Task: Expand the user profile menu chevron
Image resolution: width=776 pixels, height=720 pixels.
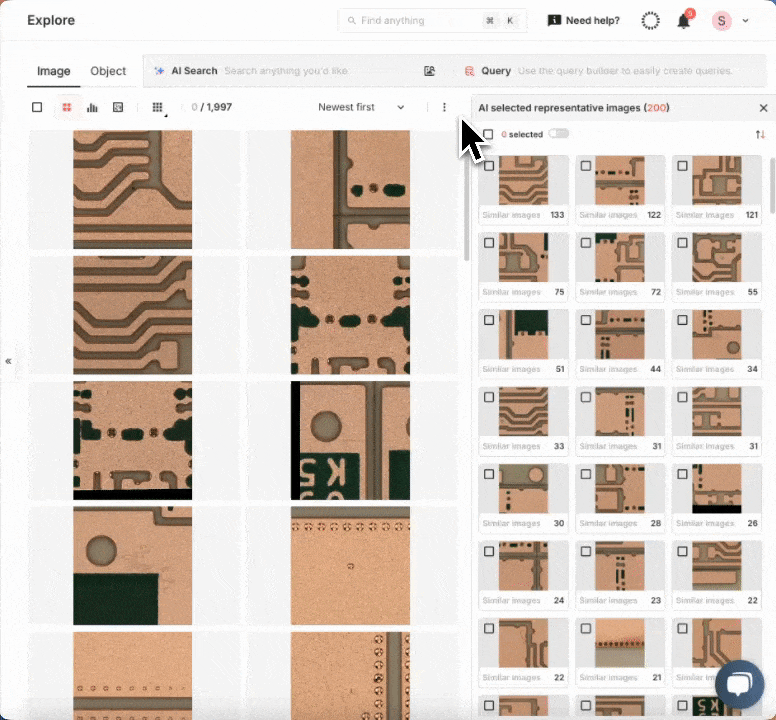Action: (746, 21)
